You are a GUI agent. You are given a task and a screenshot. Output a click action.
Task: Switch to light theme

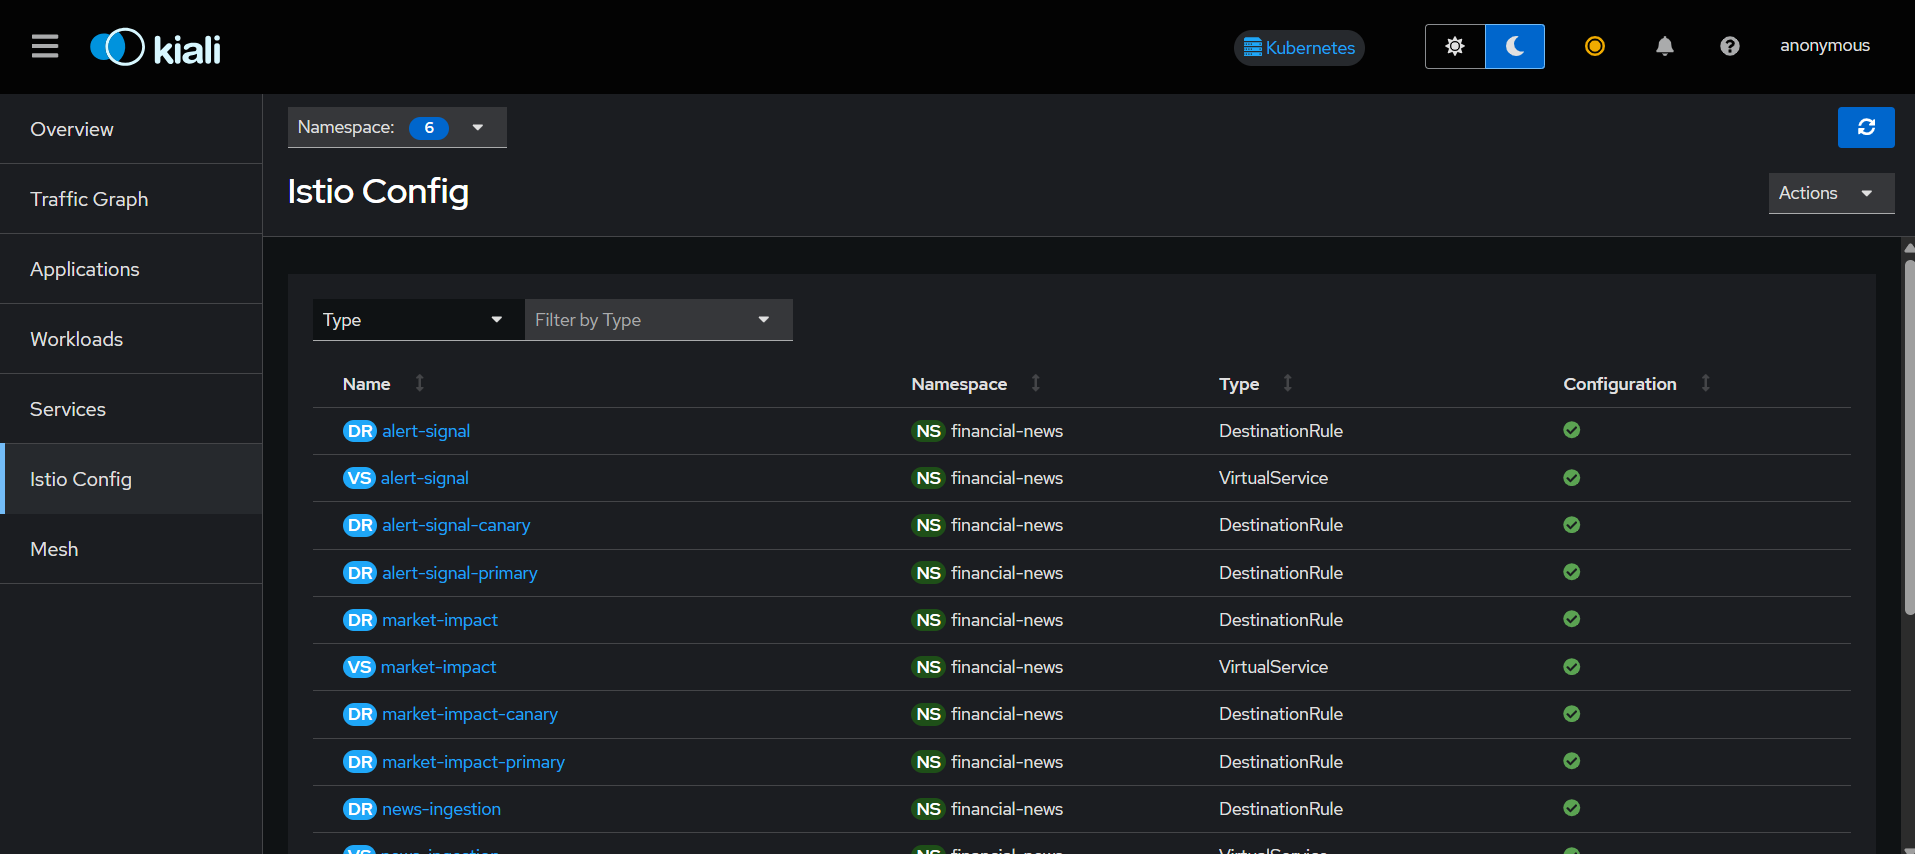click(x=1455, y=47)
